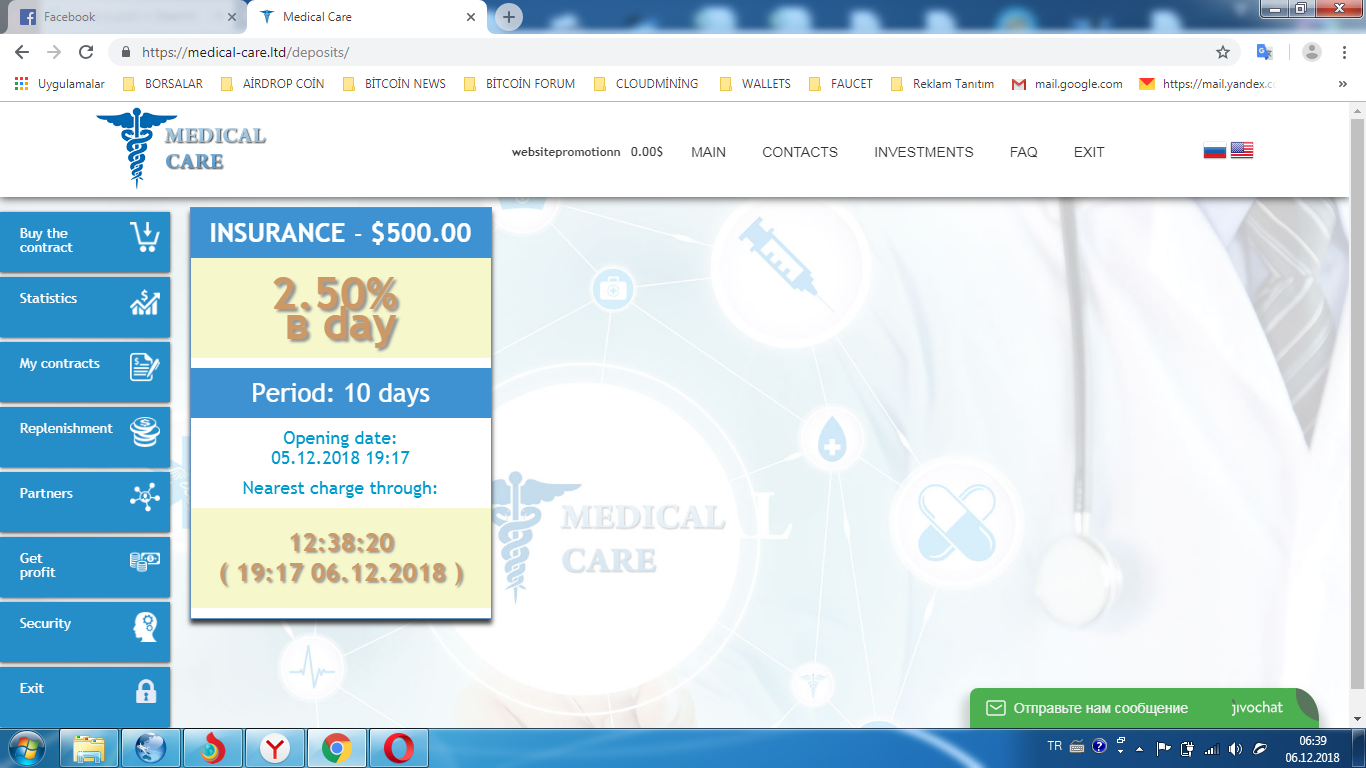Click the 'Period: 10 days' text
This screenshot has width=1366, height=768.
point(341,393)
